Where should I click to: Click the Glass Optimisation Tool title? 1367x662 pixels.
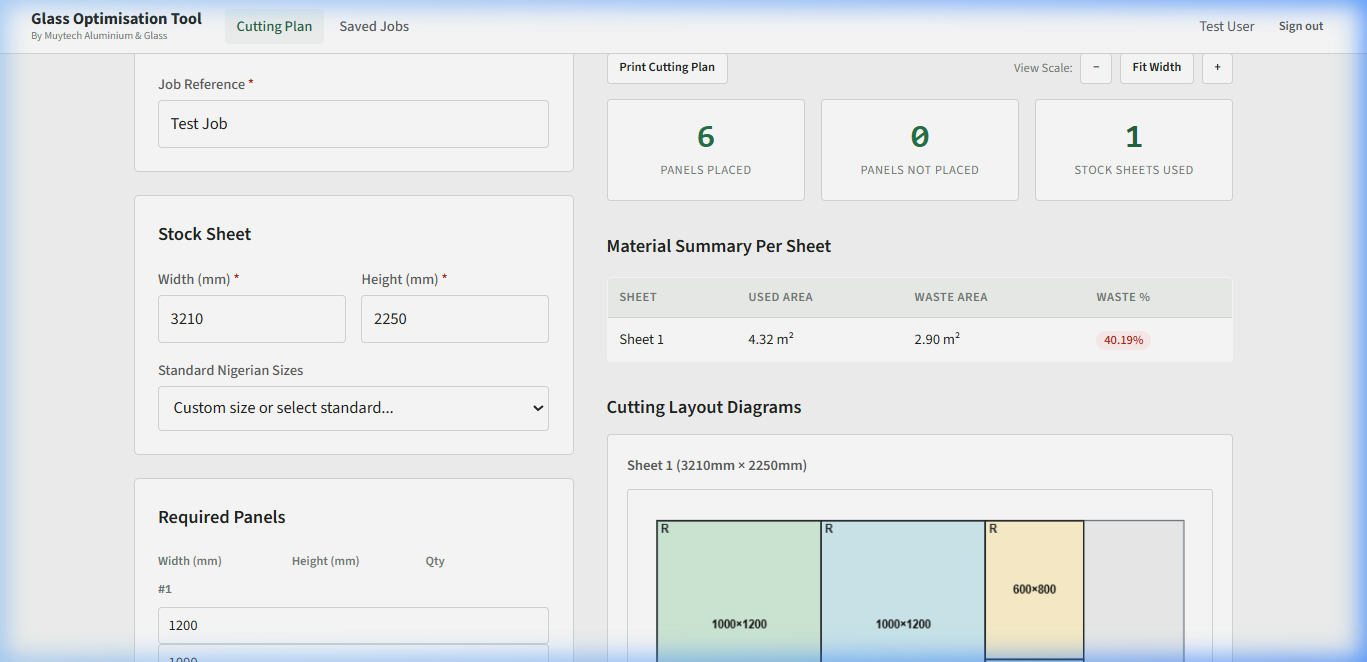pos(116,19)
